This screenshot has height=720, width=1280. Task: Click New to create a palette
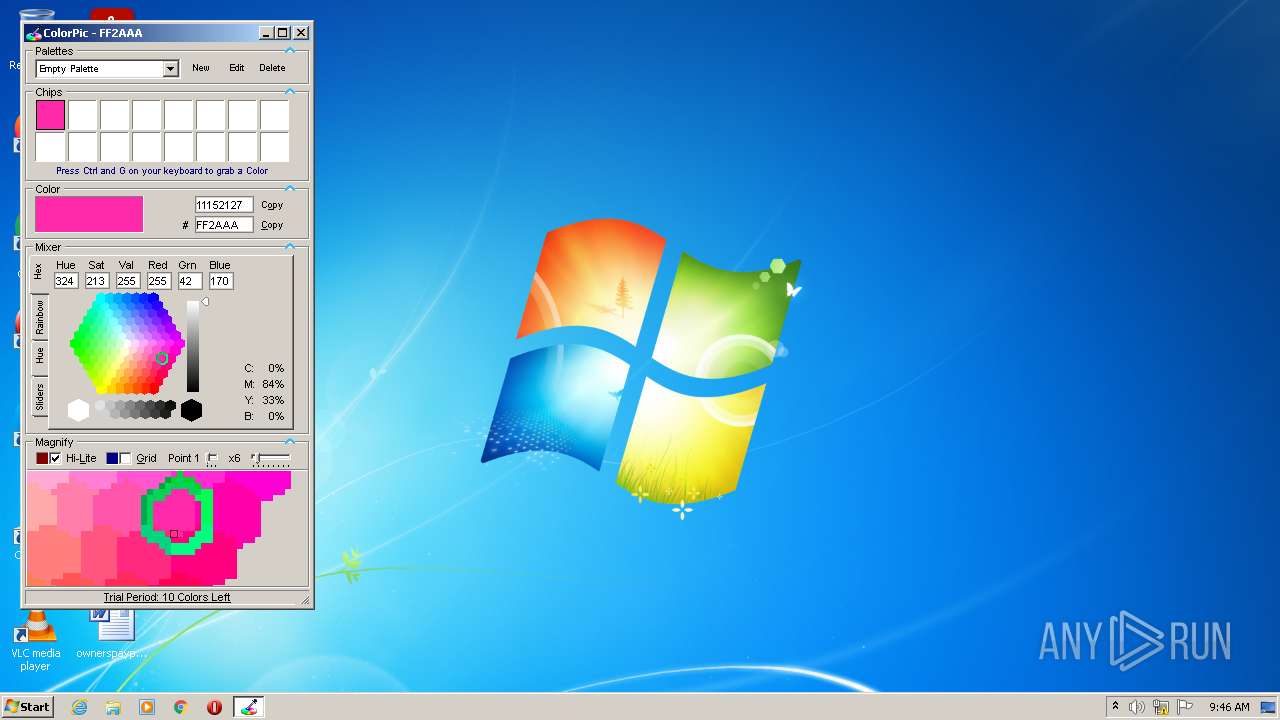coord(201,68)
